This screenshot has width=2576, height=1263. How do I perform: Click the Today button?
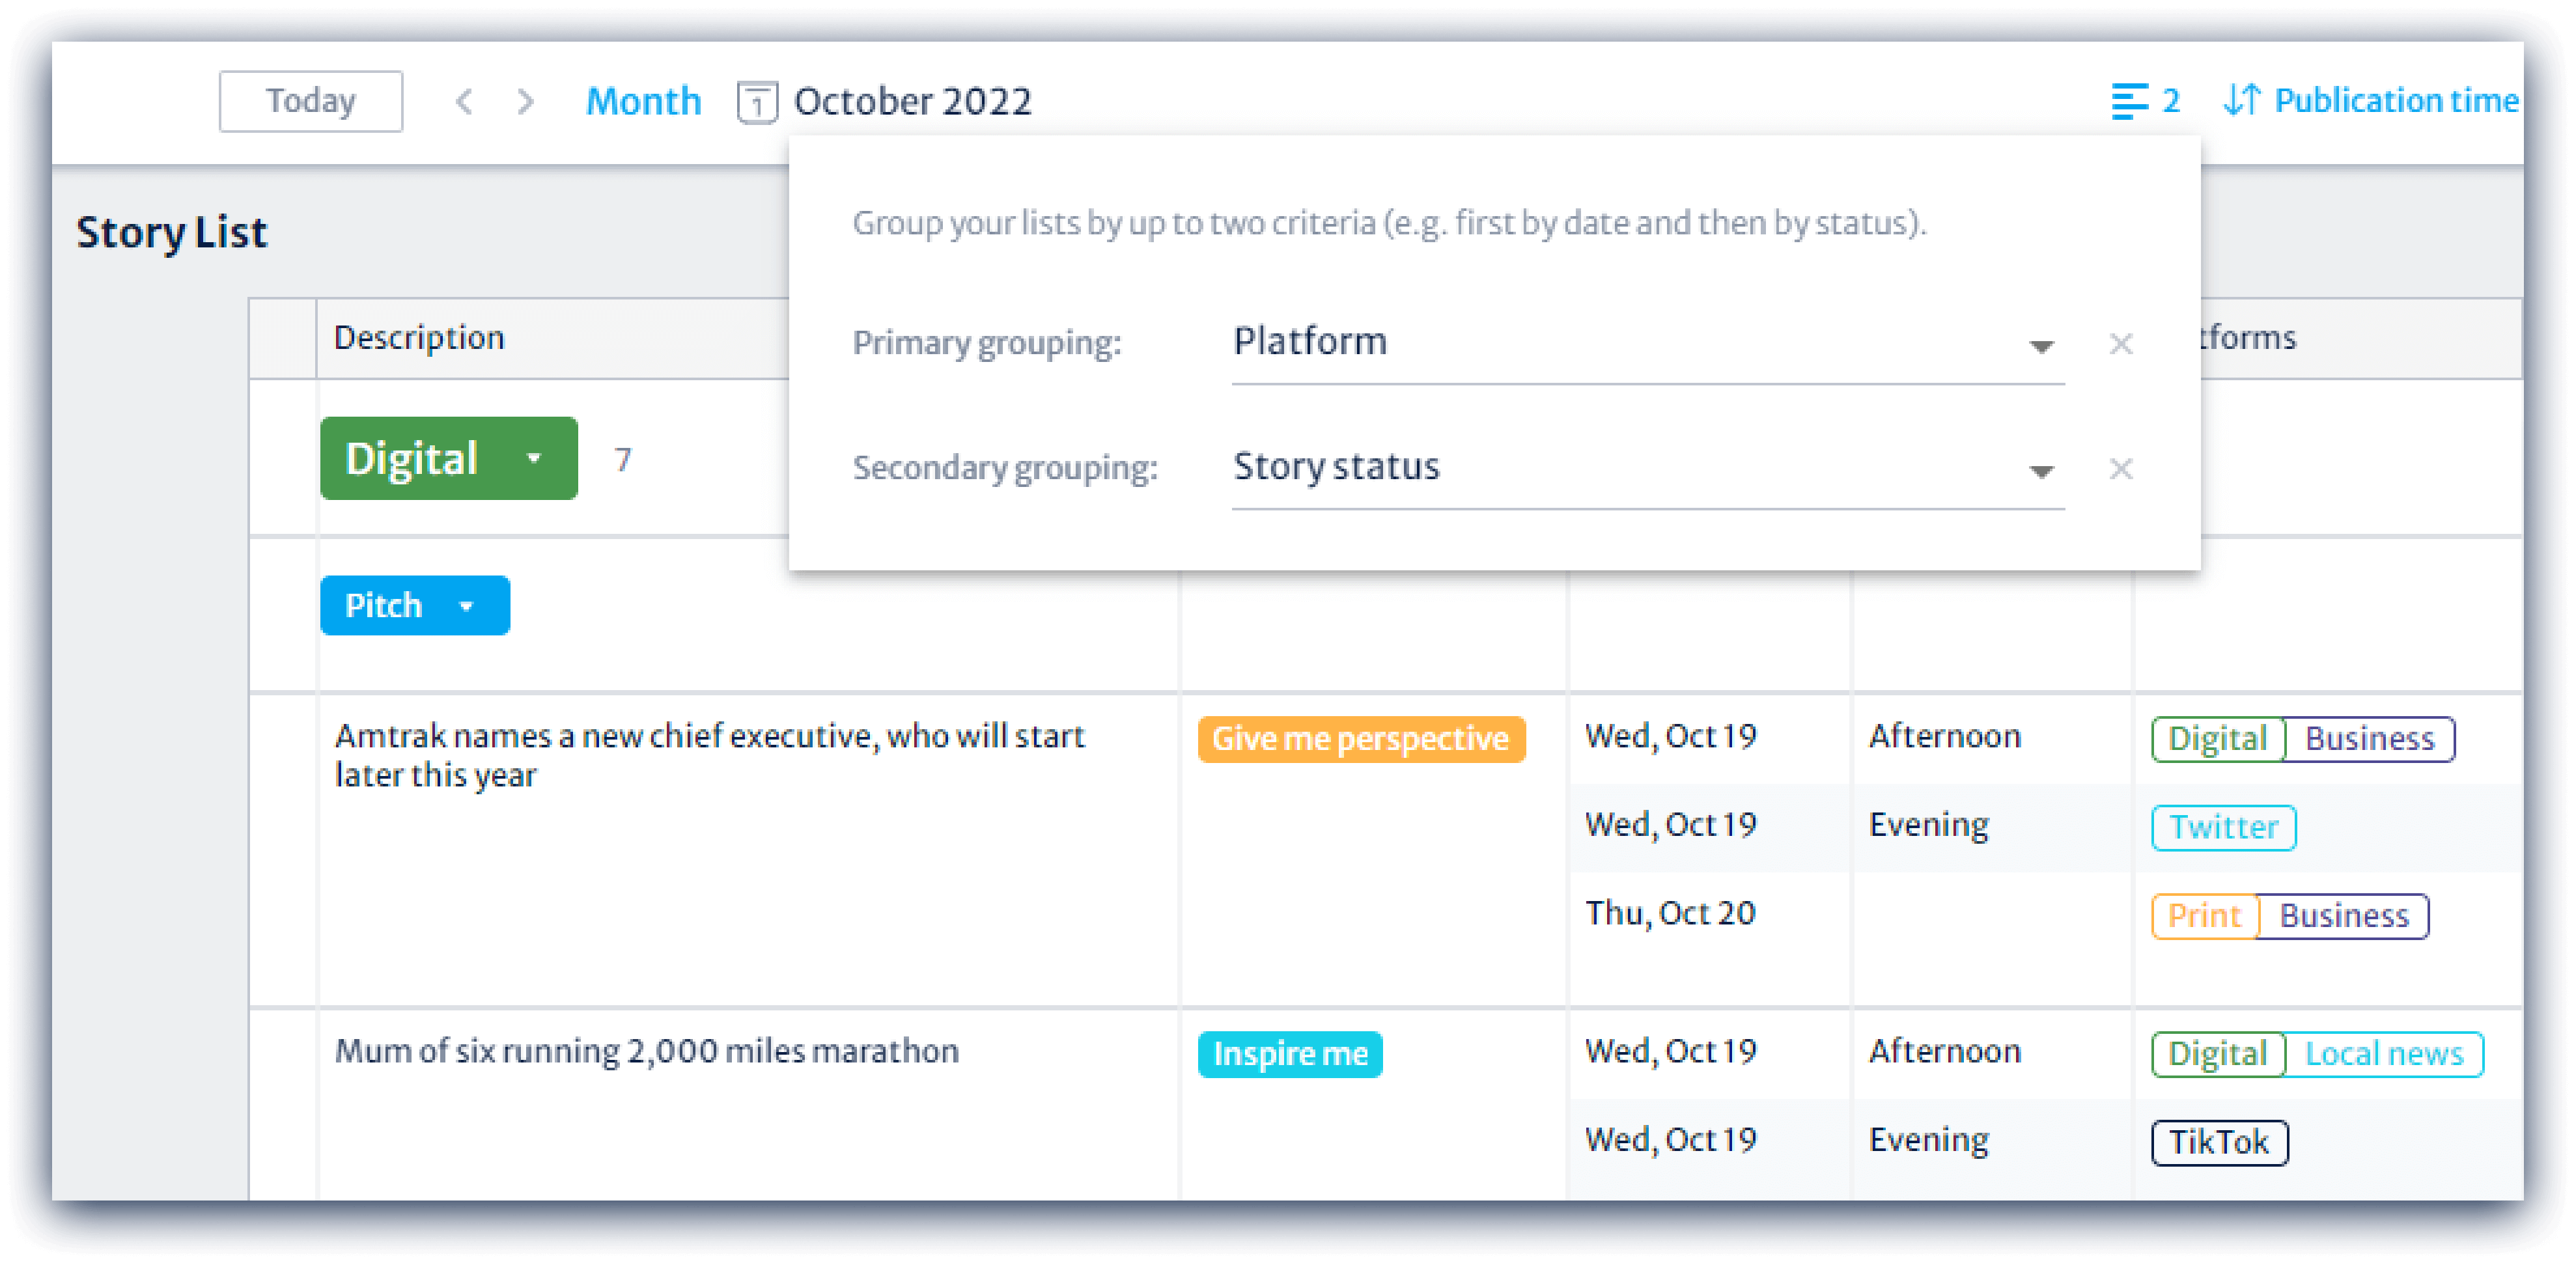tap(310, 100)
